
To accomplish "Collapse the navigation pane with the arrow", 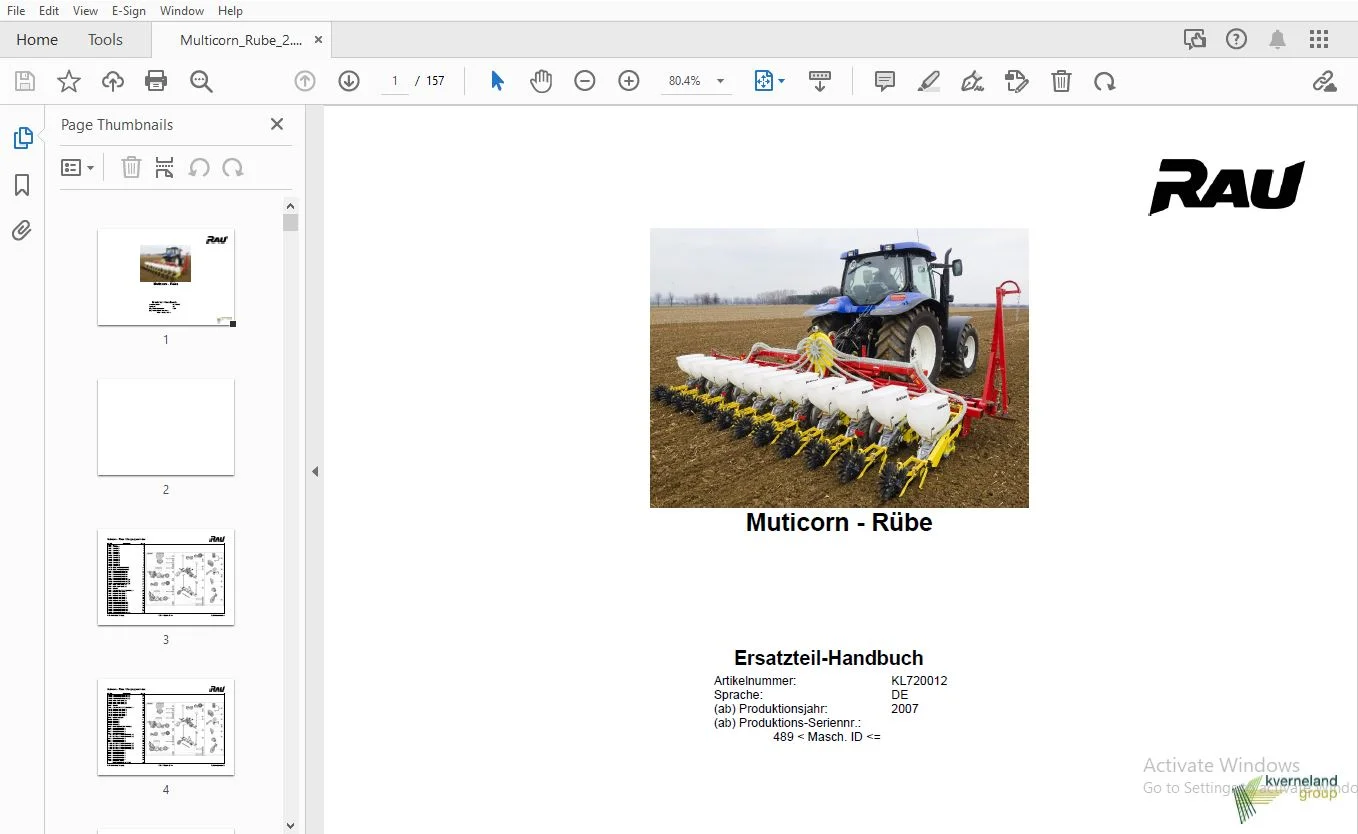I will 315,471.
